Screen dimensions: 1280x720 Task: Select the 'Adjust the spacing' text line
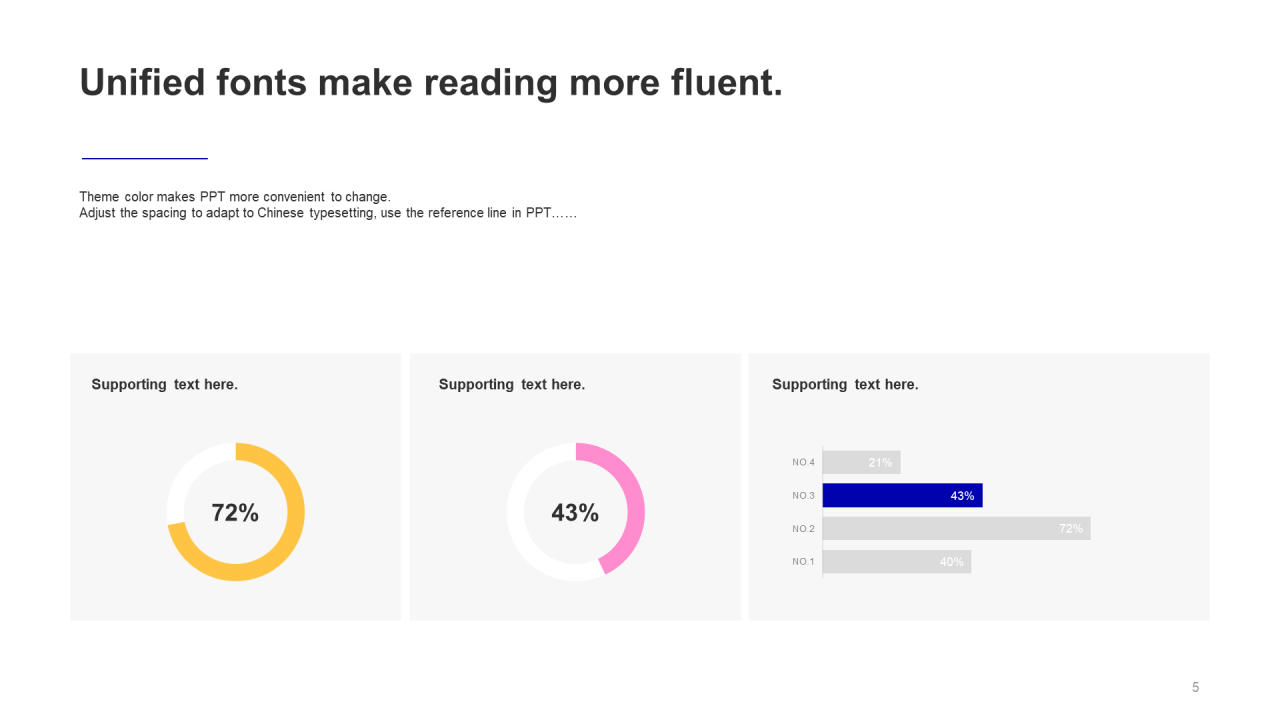click(328, 213)
